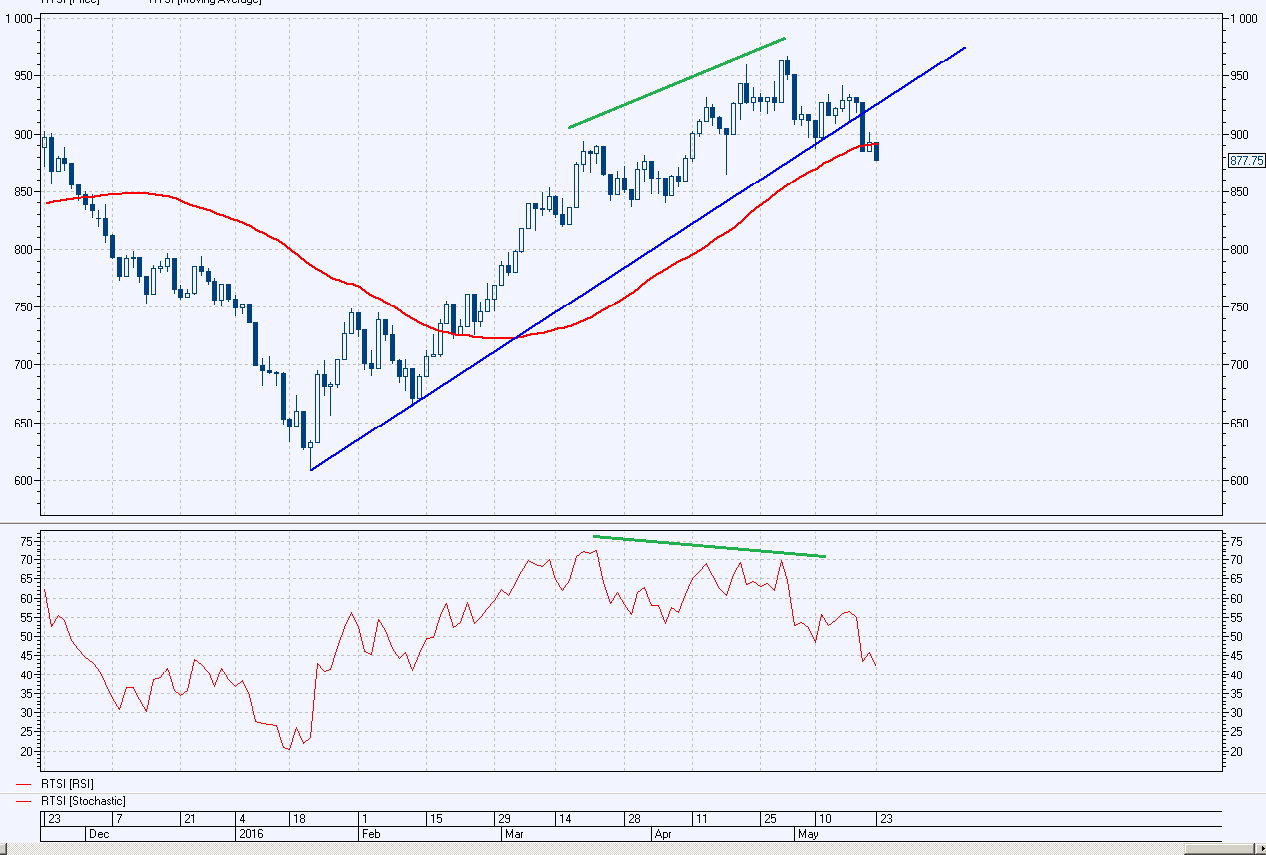Viewport: 1266px width, 855px height.
Task: Click the 877.75 current price tag
Action: (x=1246, y=160)
